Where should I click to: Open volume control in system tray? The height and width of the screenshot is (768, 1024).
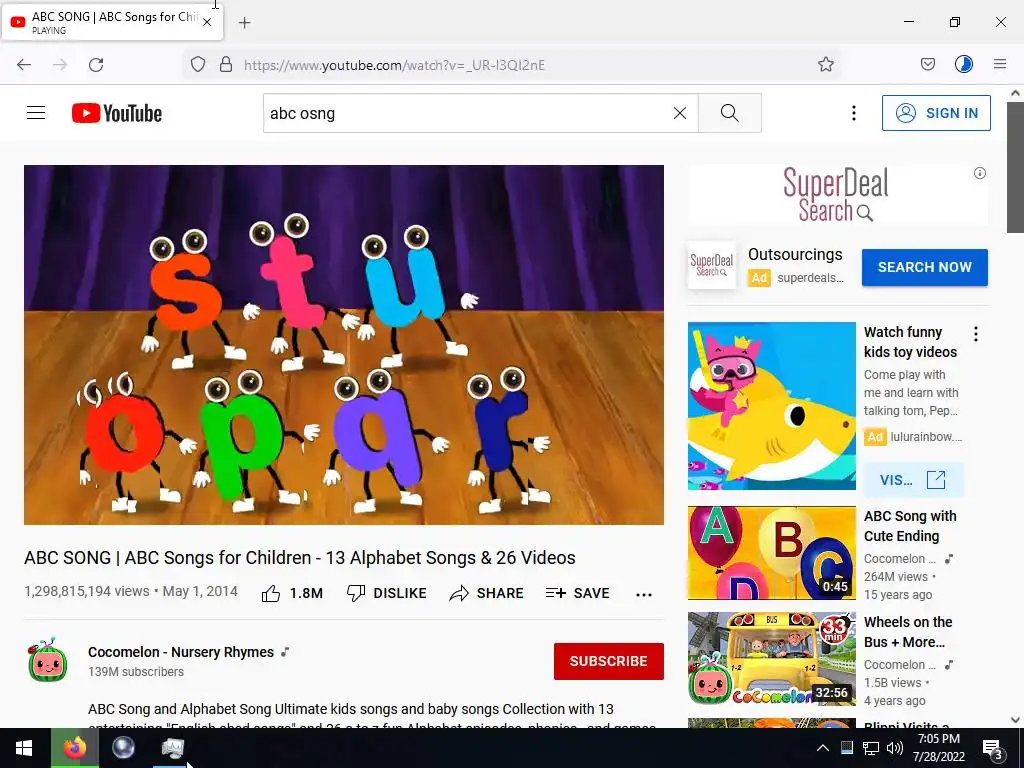point(895,748)
